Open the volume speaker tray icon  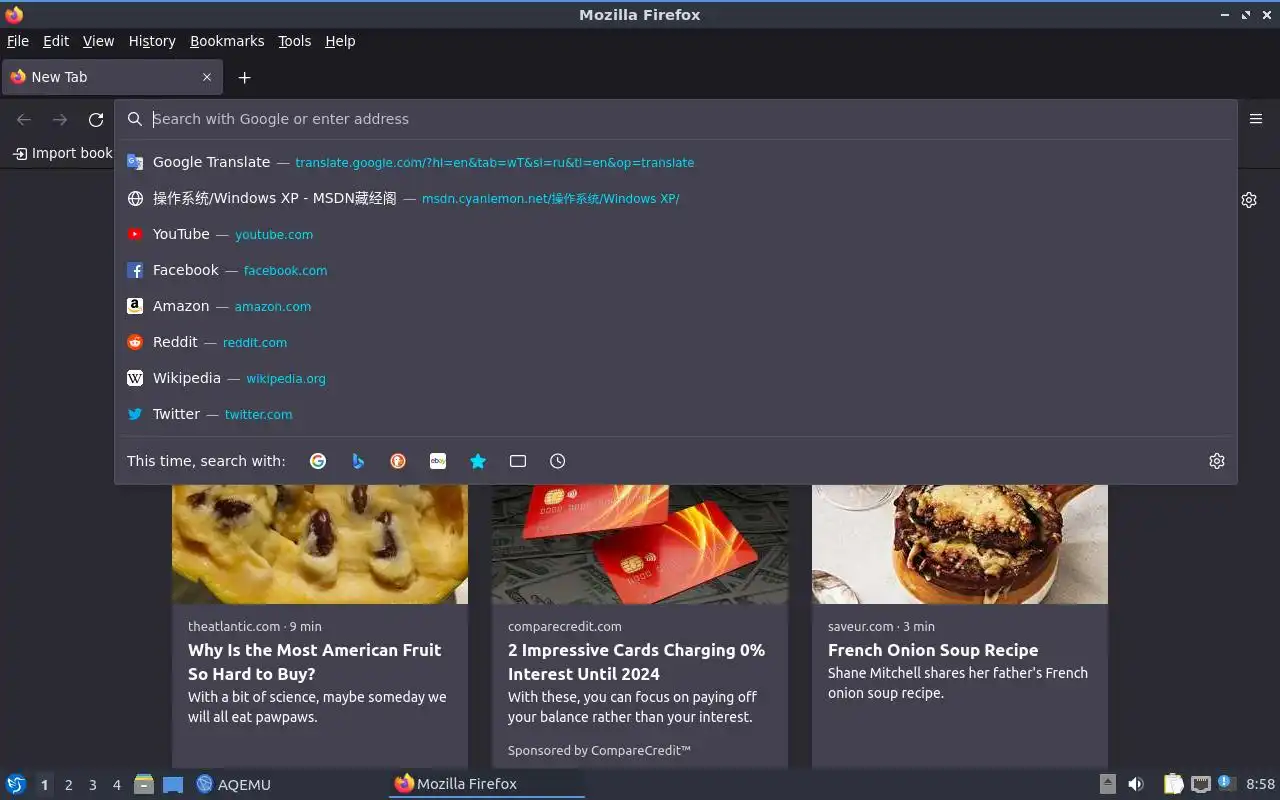1136,784
